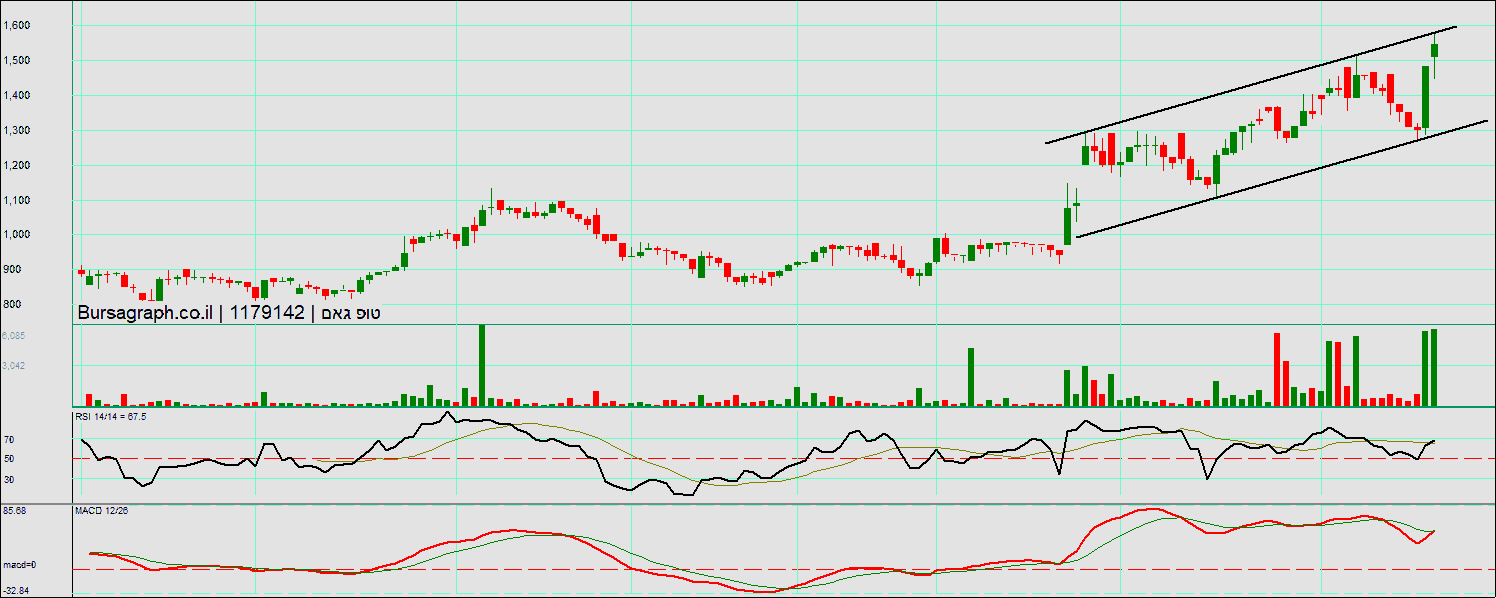Click the macd=0 axis label

pyautogui.click(x=18, y=566)
